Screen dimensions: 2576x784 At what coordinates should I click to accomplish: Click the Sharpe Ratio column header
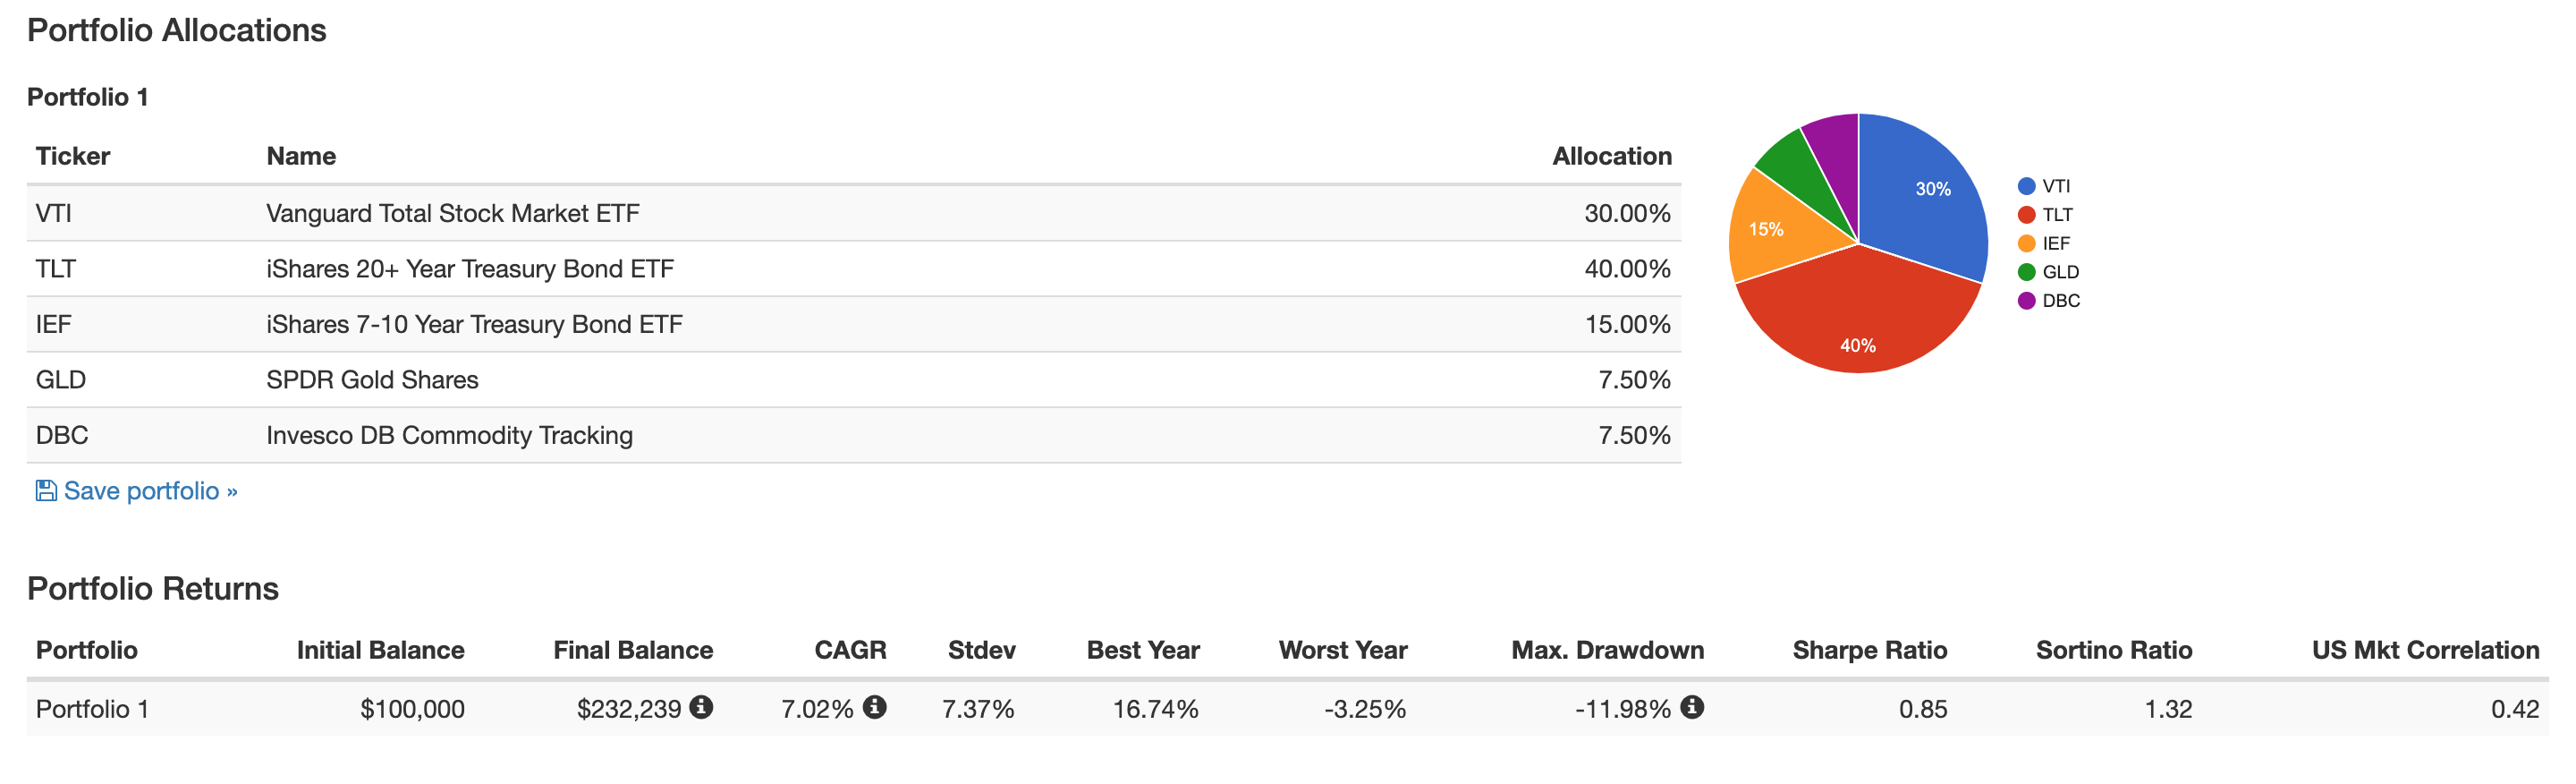point(1869,650)
